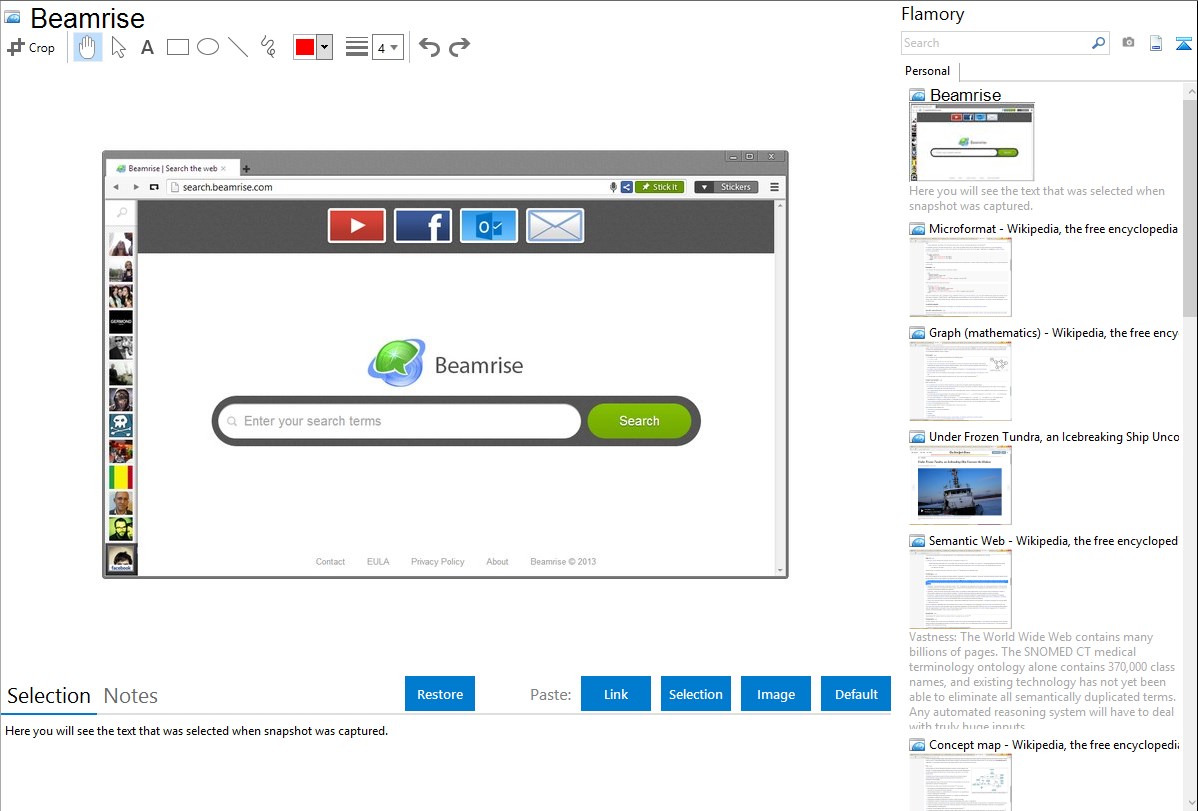Select Under Frozen Tundra snapshot title
The image size is (1198, 811).
click(x=1054, y=437)
